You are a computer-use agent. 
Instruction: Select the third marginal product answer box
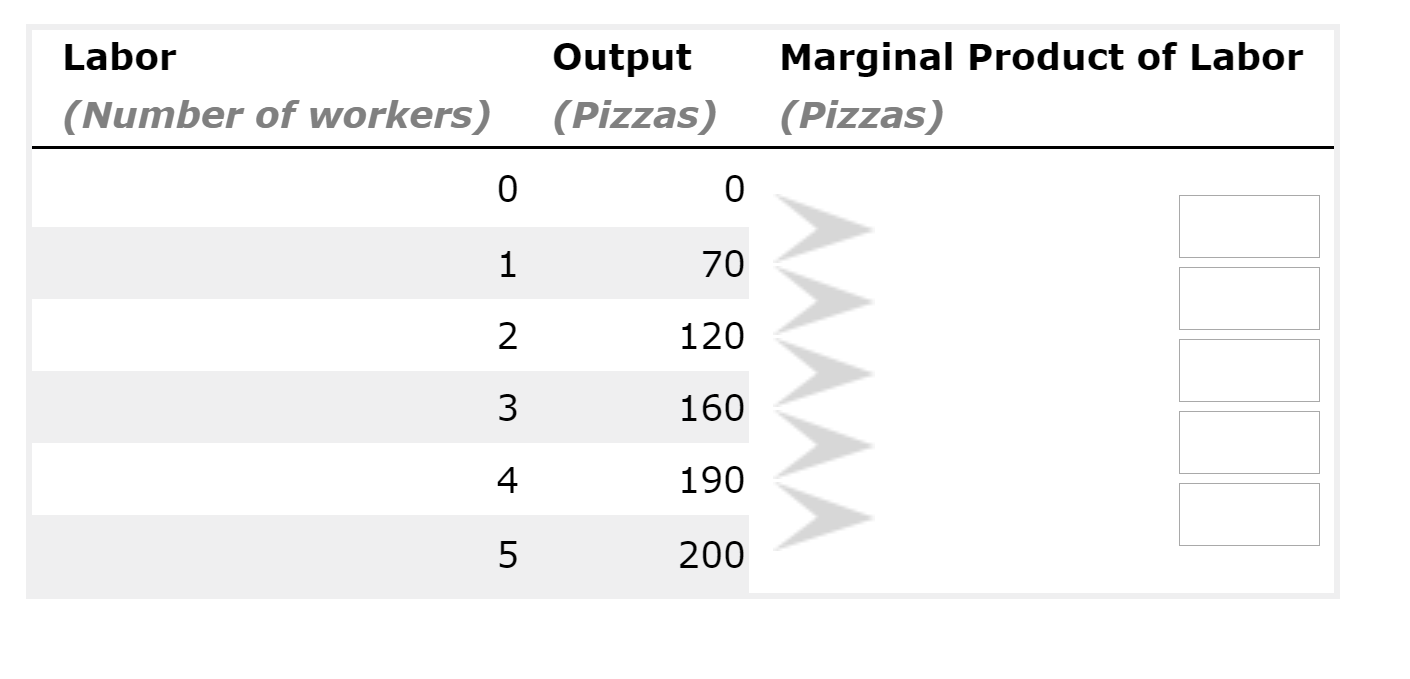pyautogui.click(x=1249, y=371)
